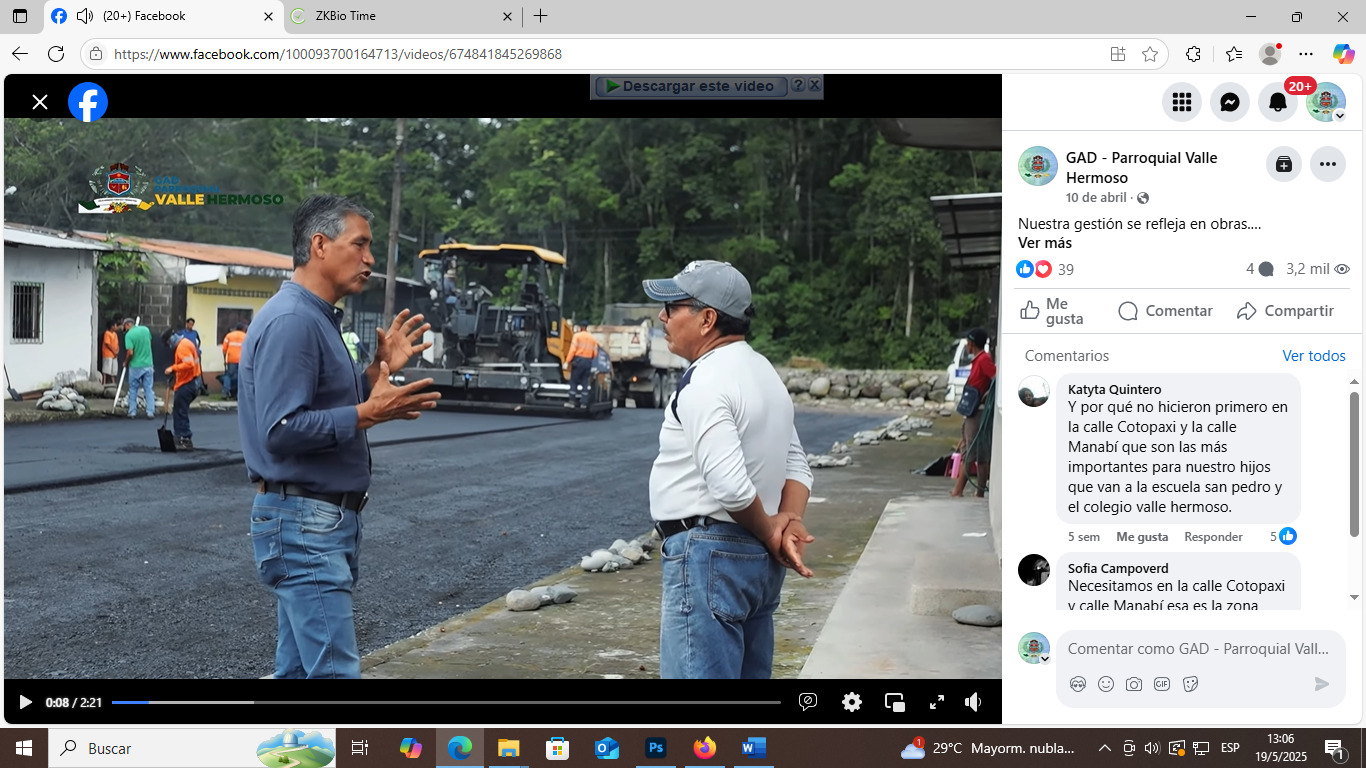The width and height of the screenshot is (1366, 768).
Task: Open Facebook Messenger icon
Action: point(1230,102)
